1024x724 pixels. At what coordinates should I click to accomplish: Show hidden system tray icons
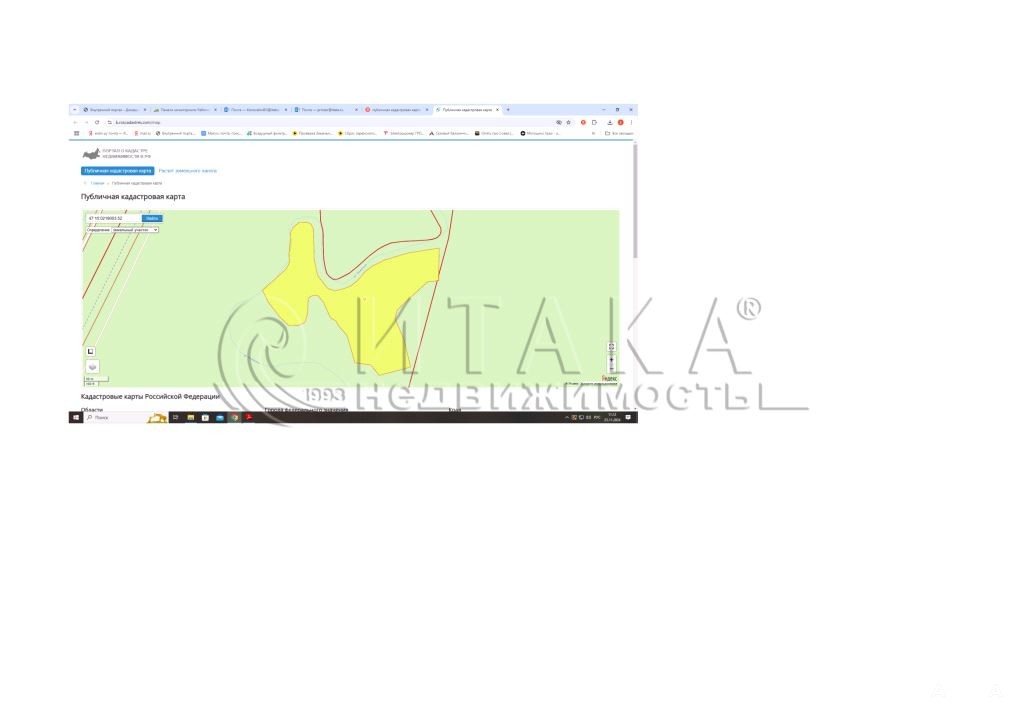click(x=567, y=417)
